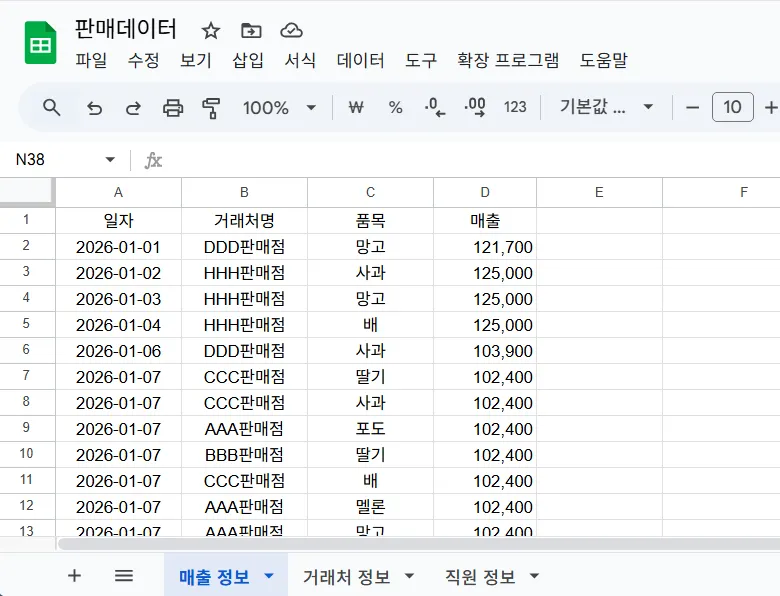Click the formula bar input area
Screen dimensions: 780x596
point(473,160)
